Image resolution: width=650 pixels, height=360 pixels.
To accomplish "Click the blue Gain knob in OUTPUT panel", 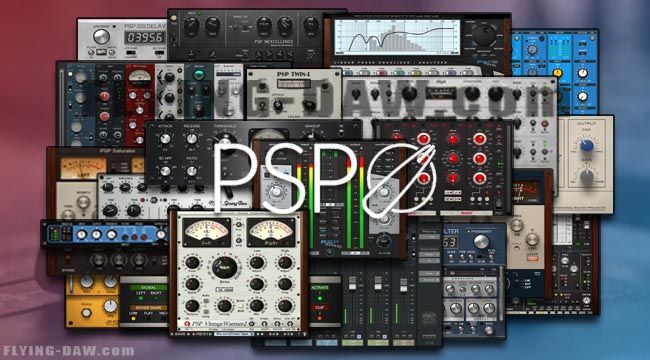I will tap(587, 146).
